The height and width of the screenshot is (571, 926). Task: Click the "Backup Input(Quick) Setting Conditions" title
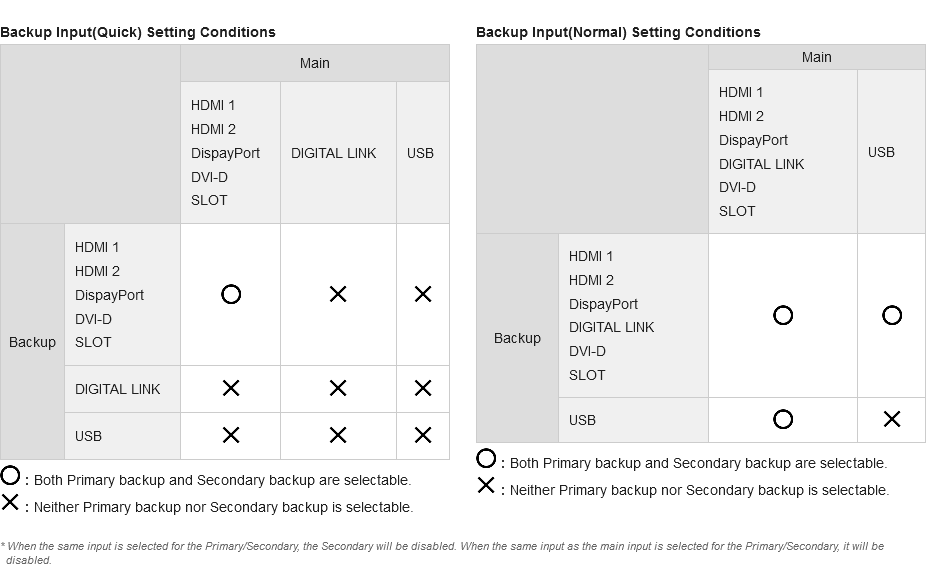pyautogui.click(x=138, y=32)
